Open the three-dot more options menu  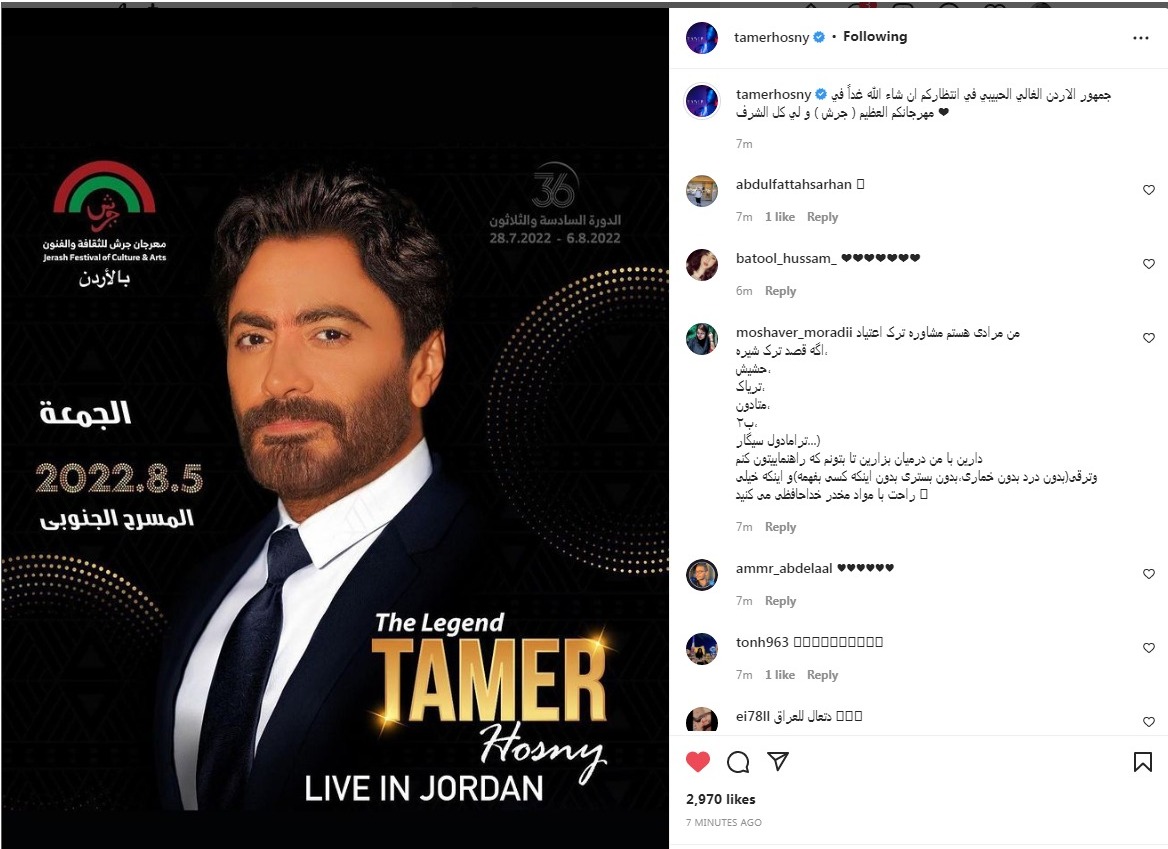pos(1140,38)
